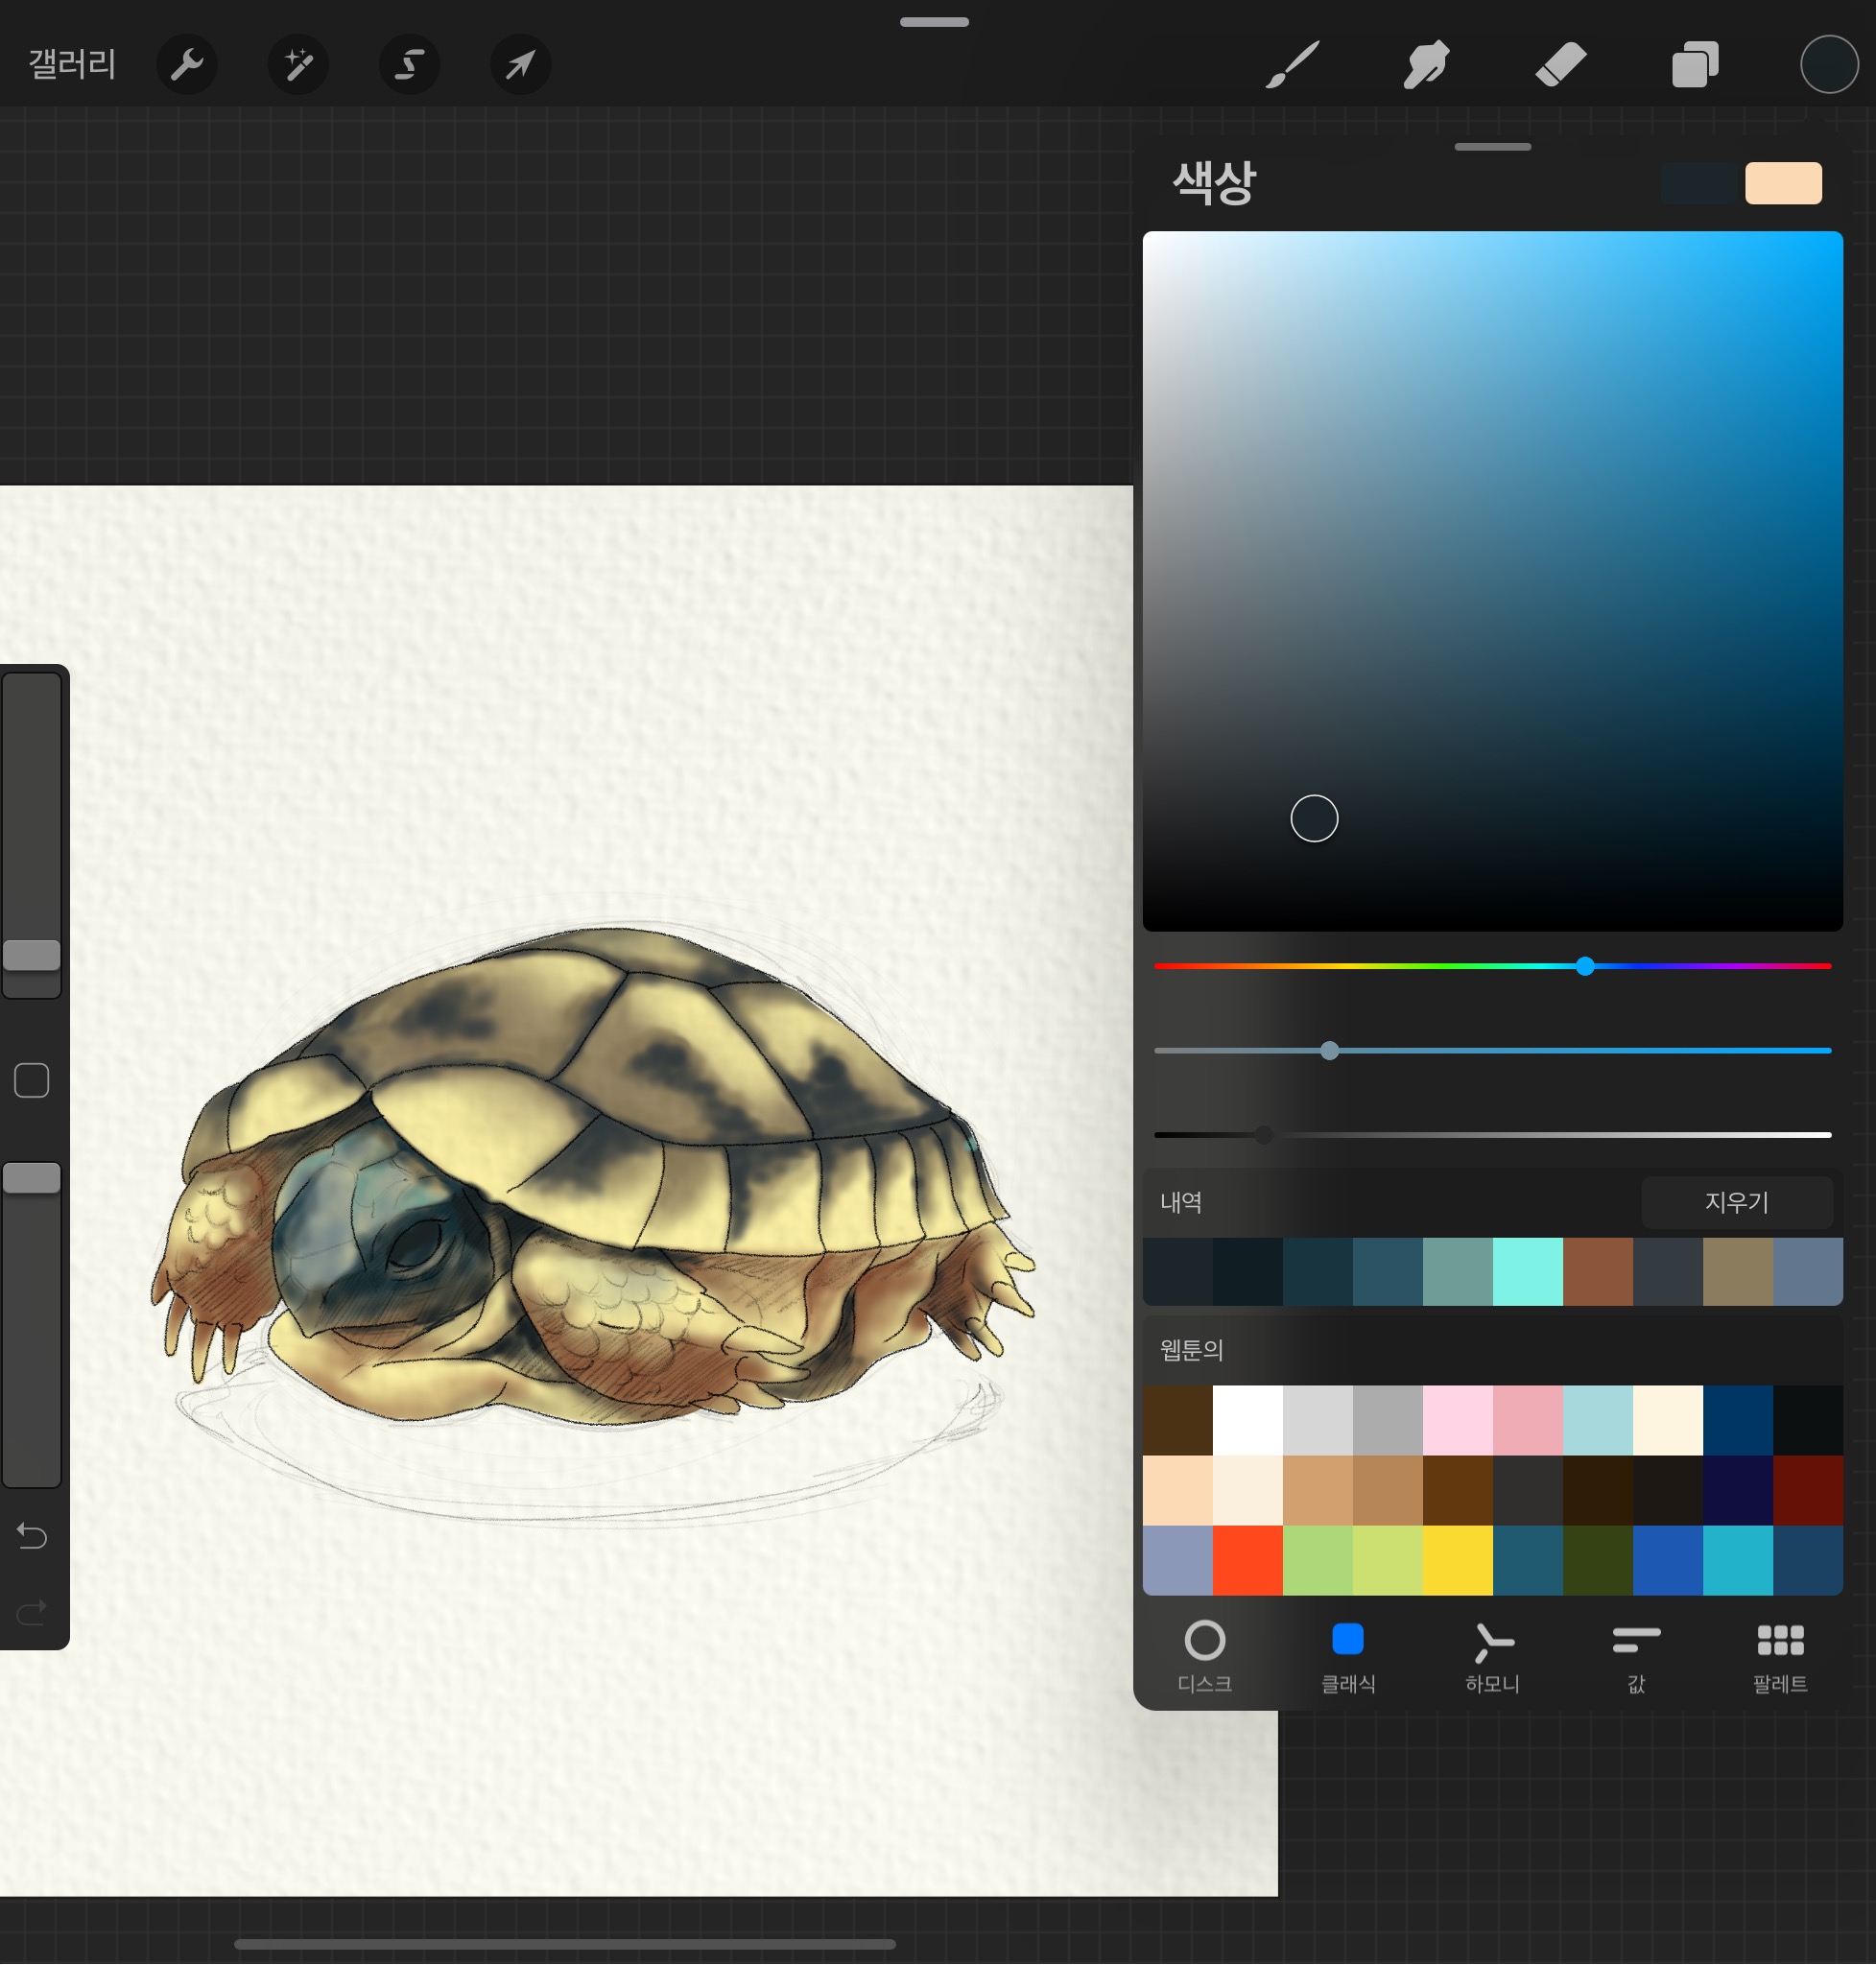This screenshot has width=1876, height=1965.
Task: Select the Smudge tool
Action: click(x=1426, y=65)
